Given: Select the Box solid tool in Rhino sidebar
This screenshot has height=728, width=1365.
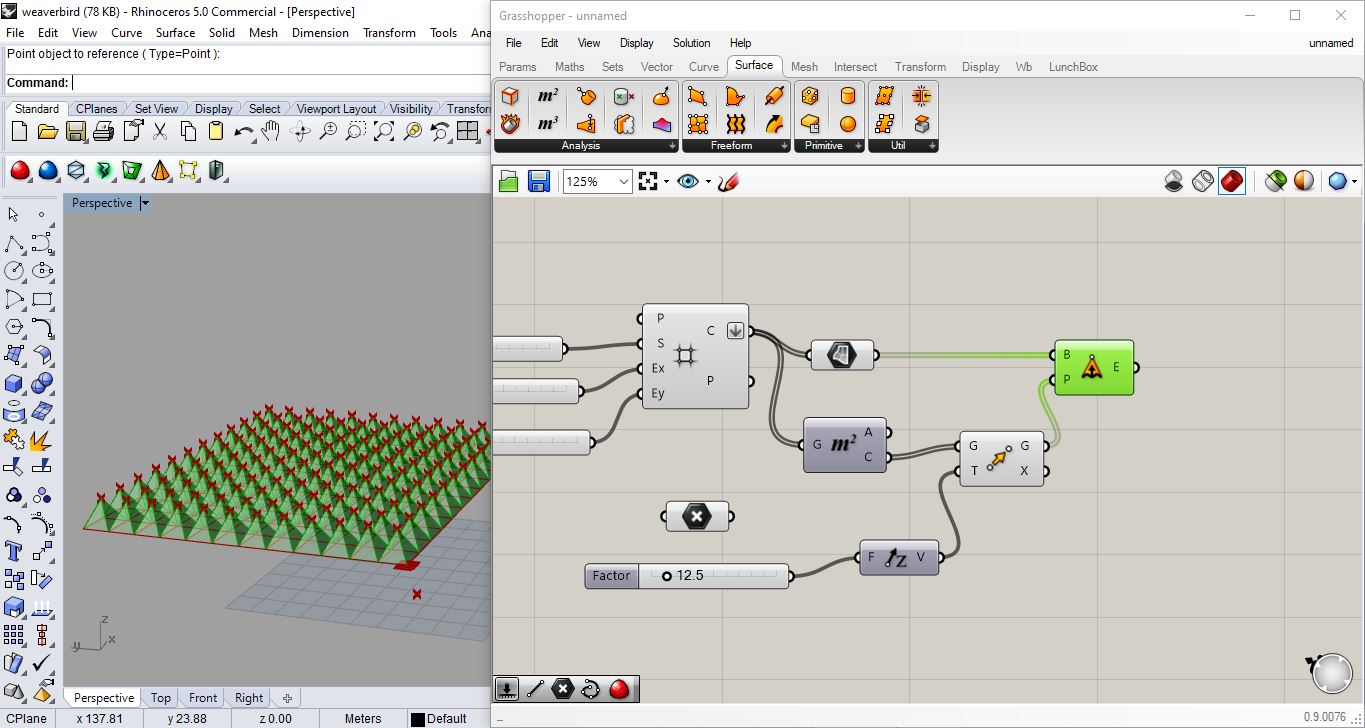Looking at the screenshot, I should click(14, 383).
